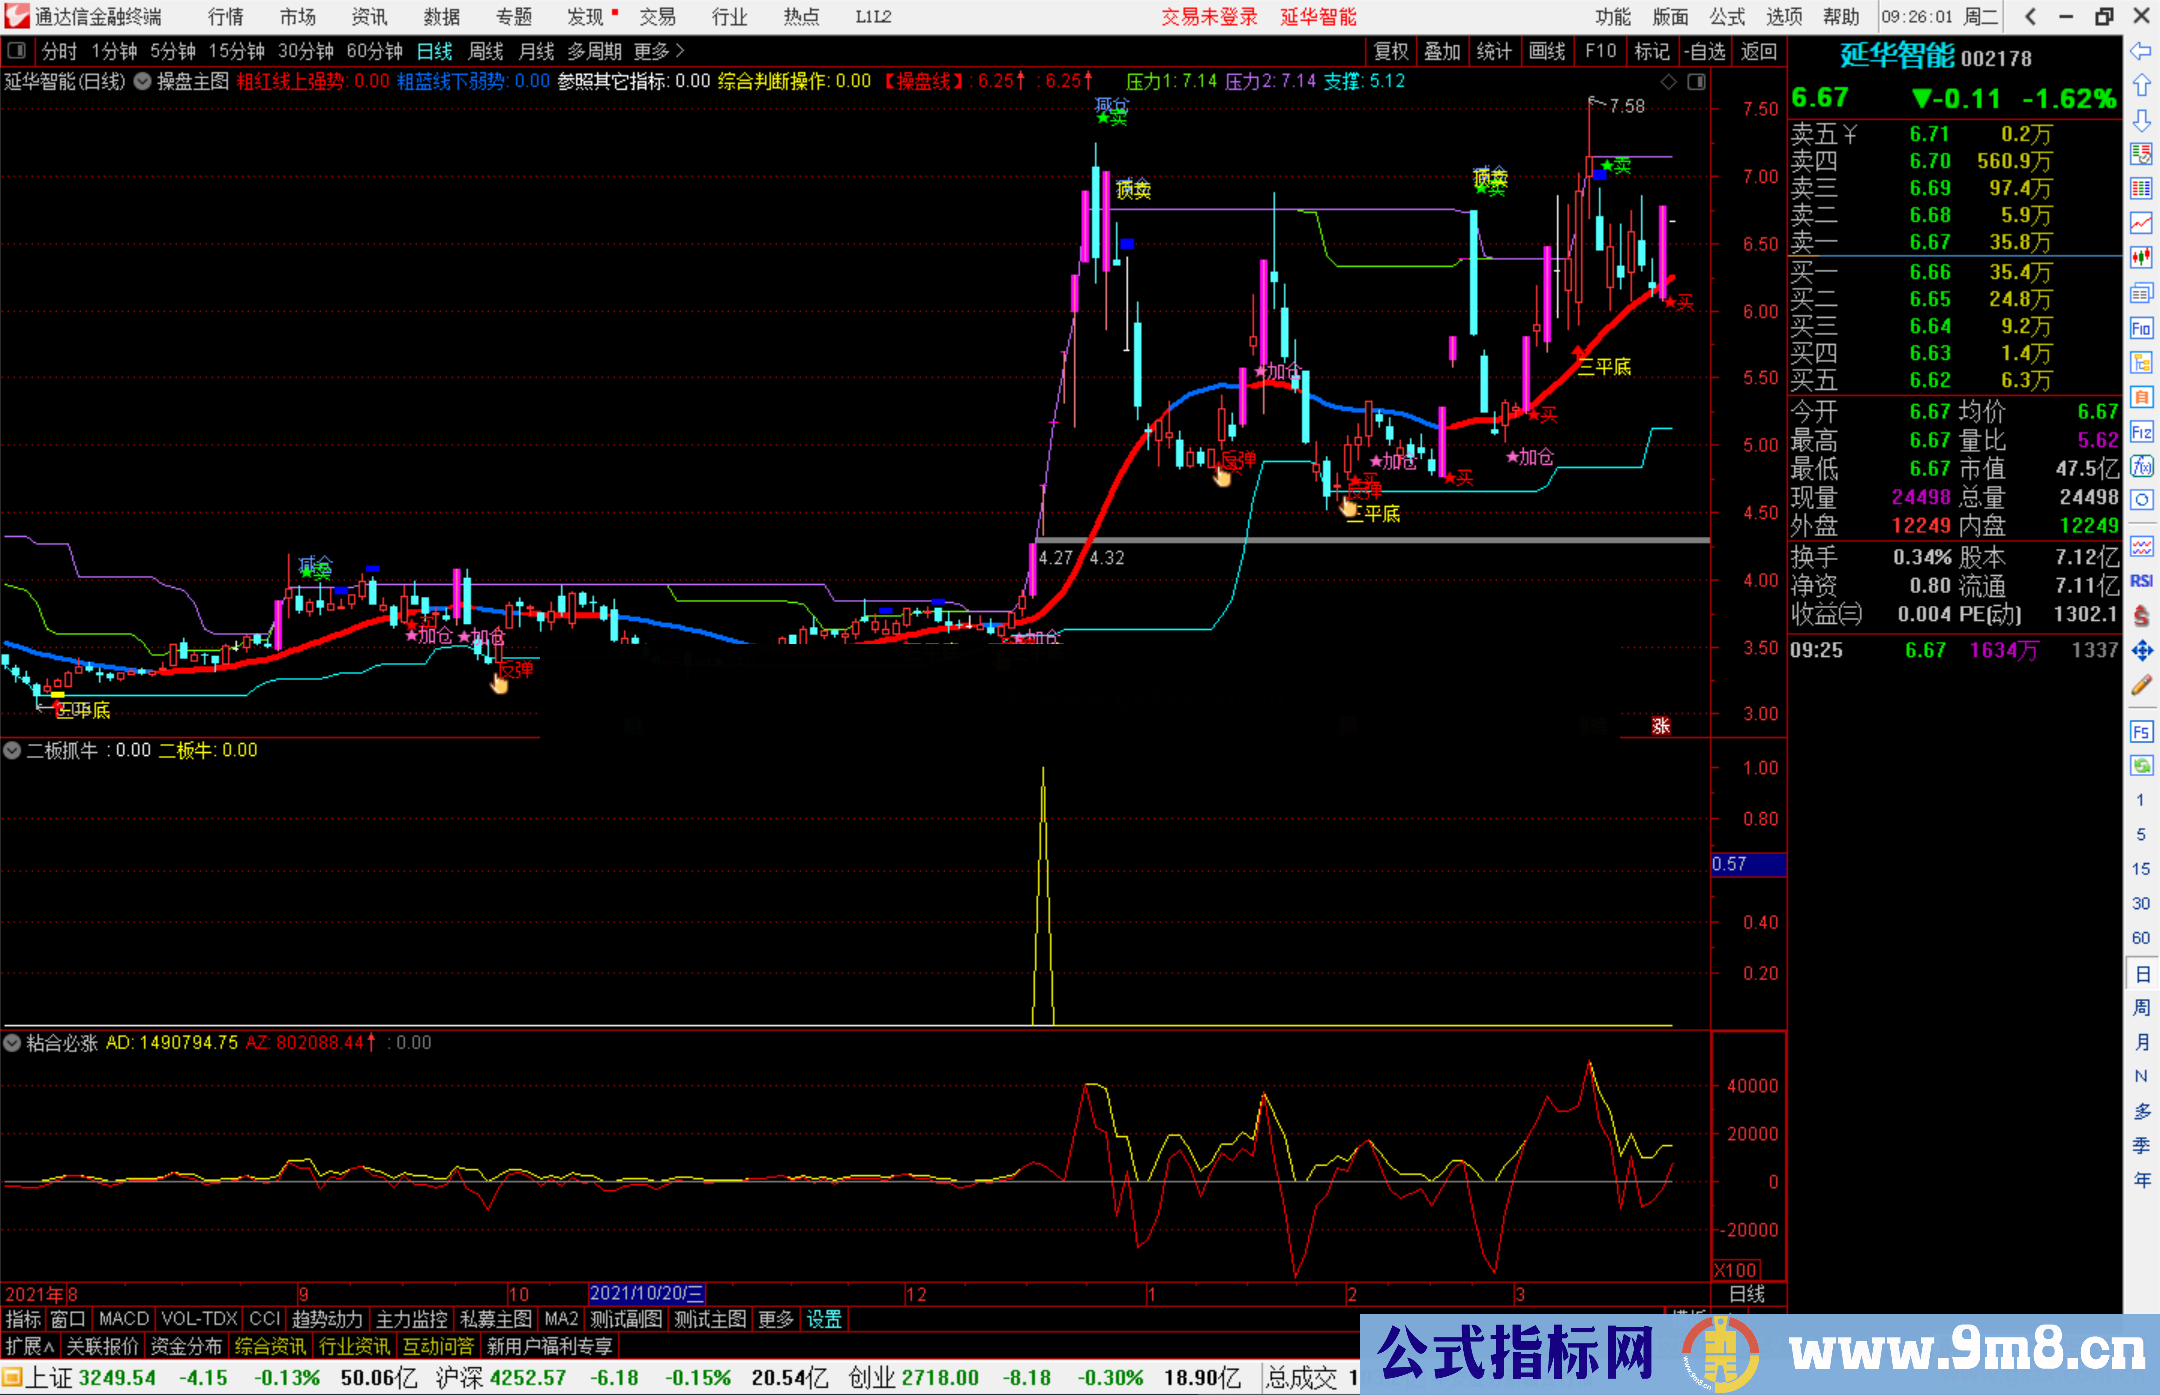Select the 周线 weekly period
This screenshot has height=1395, width=2160.
point(486,51)
